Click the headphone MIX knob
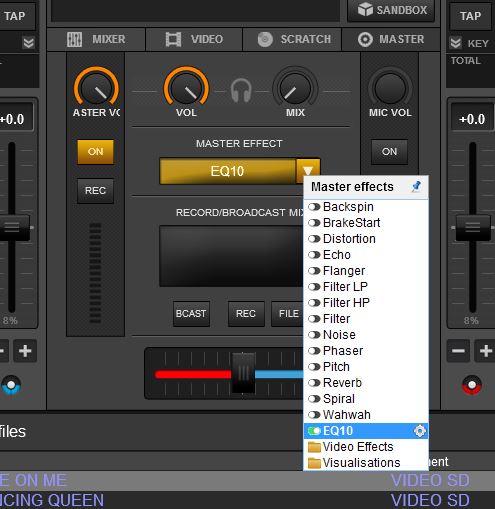Screen dimensions: 495x509 click(x=295, y=88)
